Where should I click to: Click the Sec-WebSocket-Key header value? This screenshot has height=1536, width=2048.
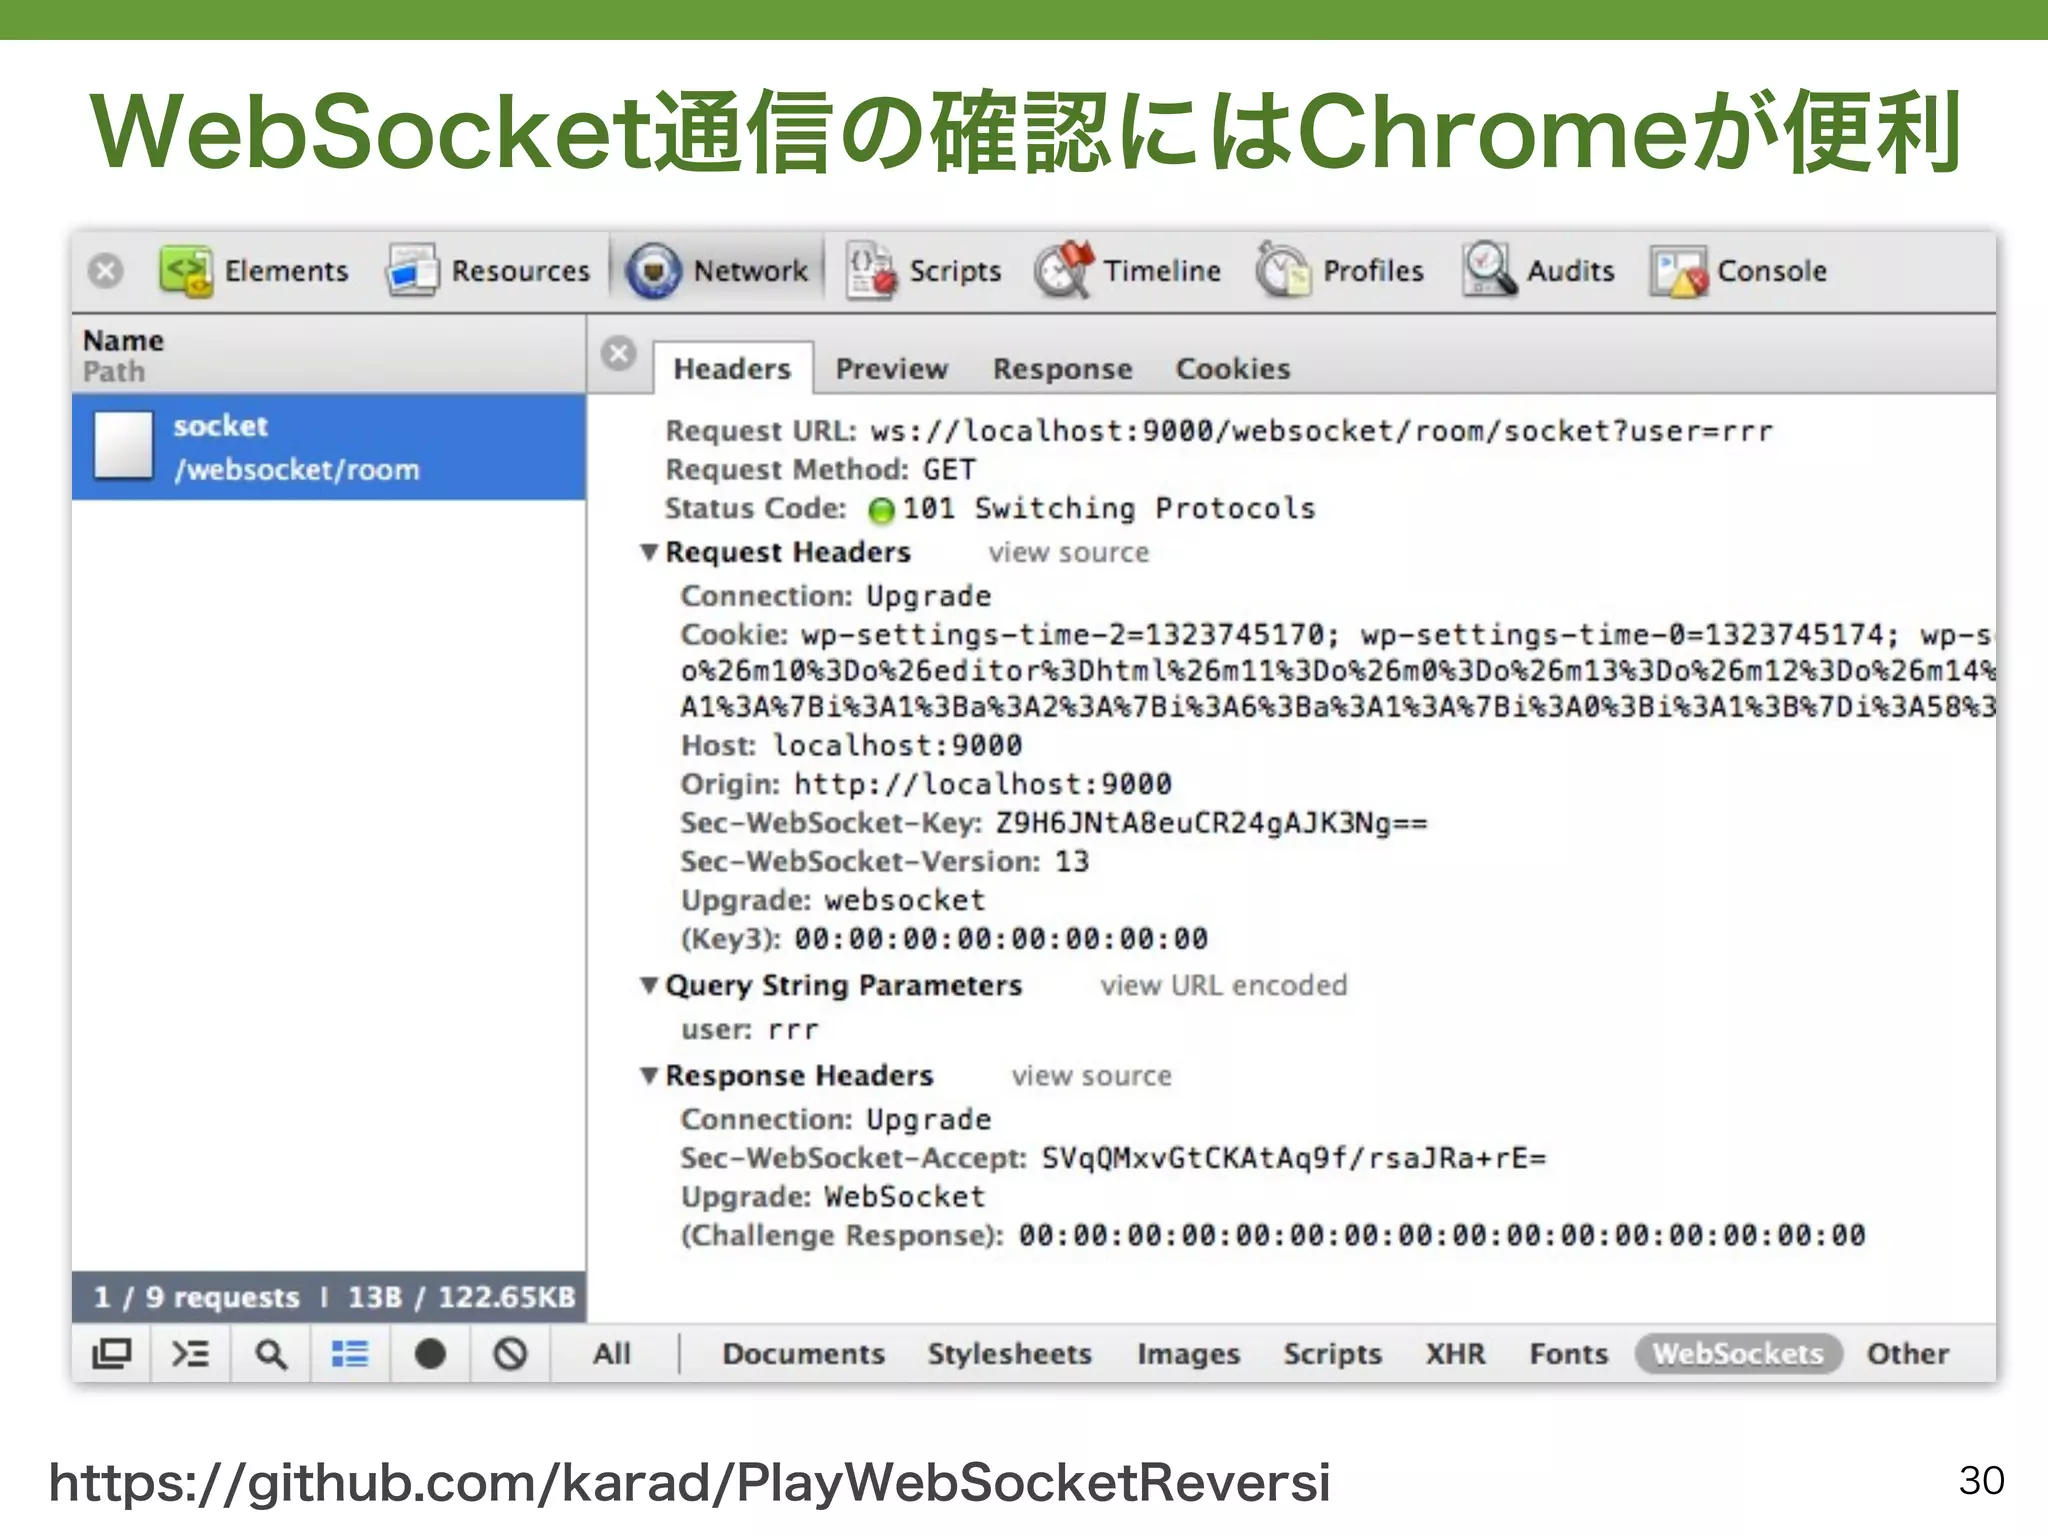click(x=1211, y=824)
